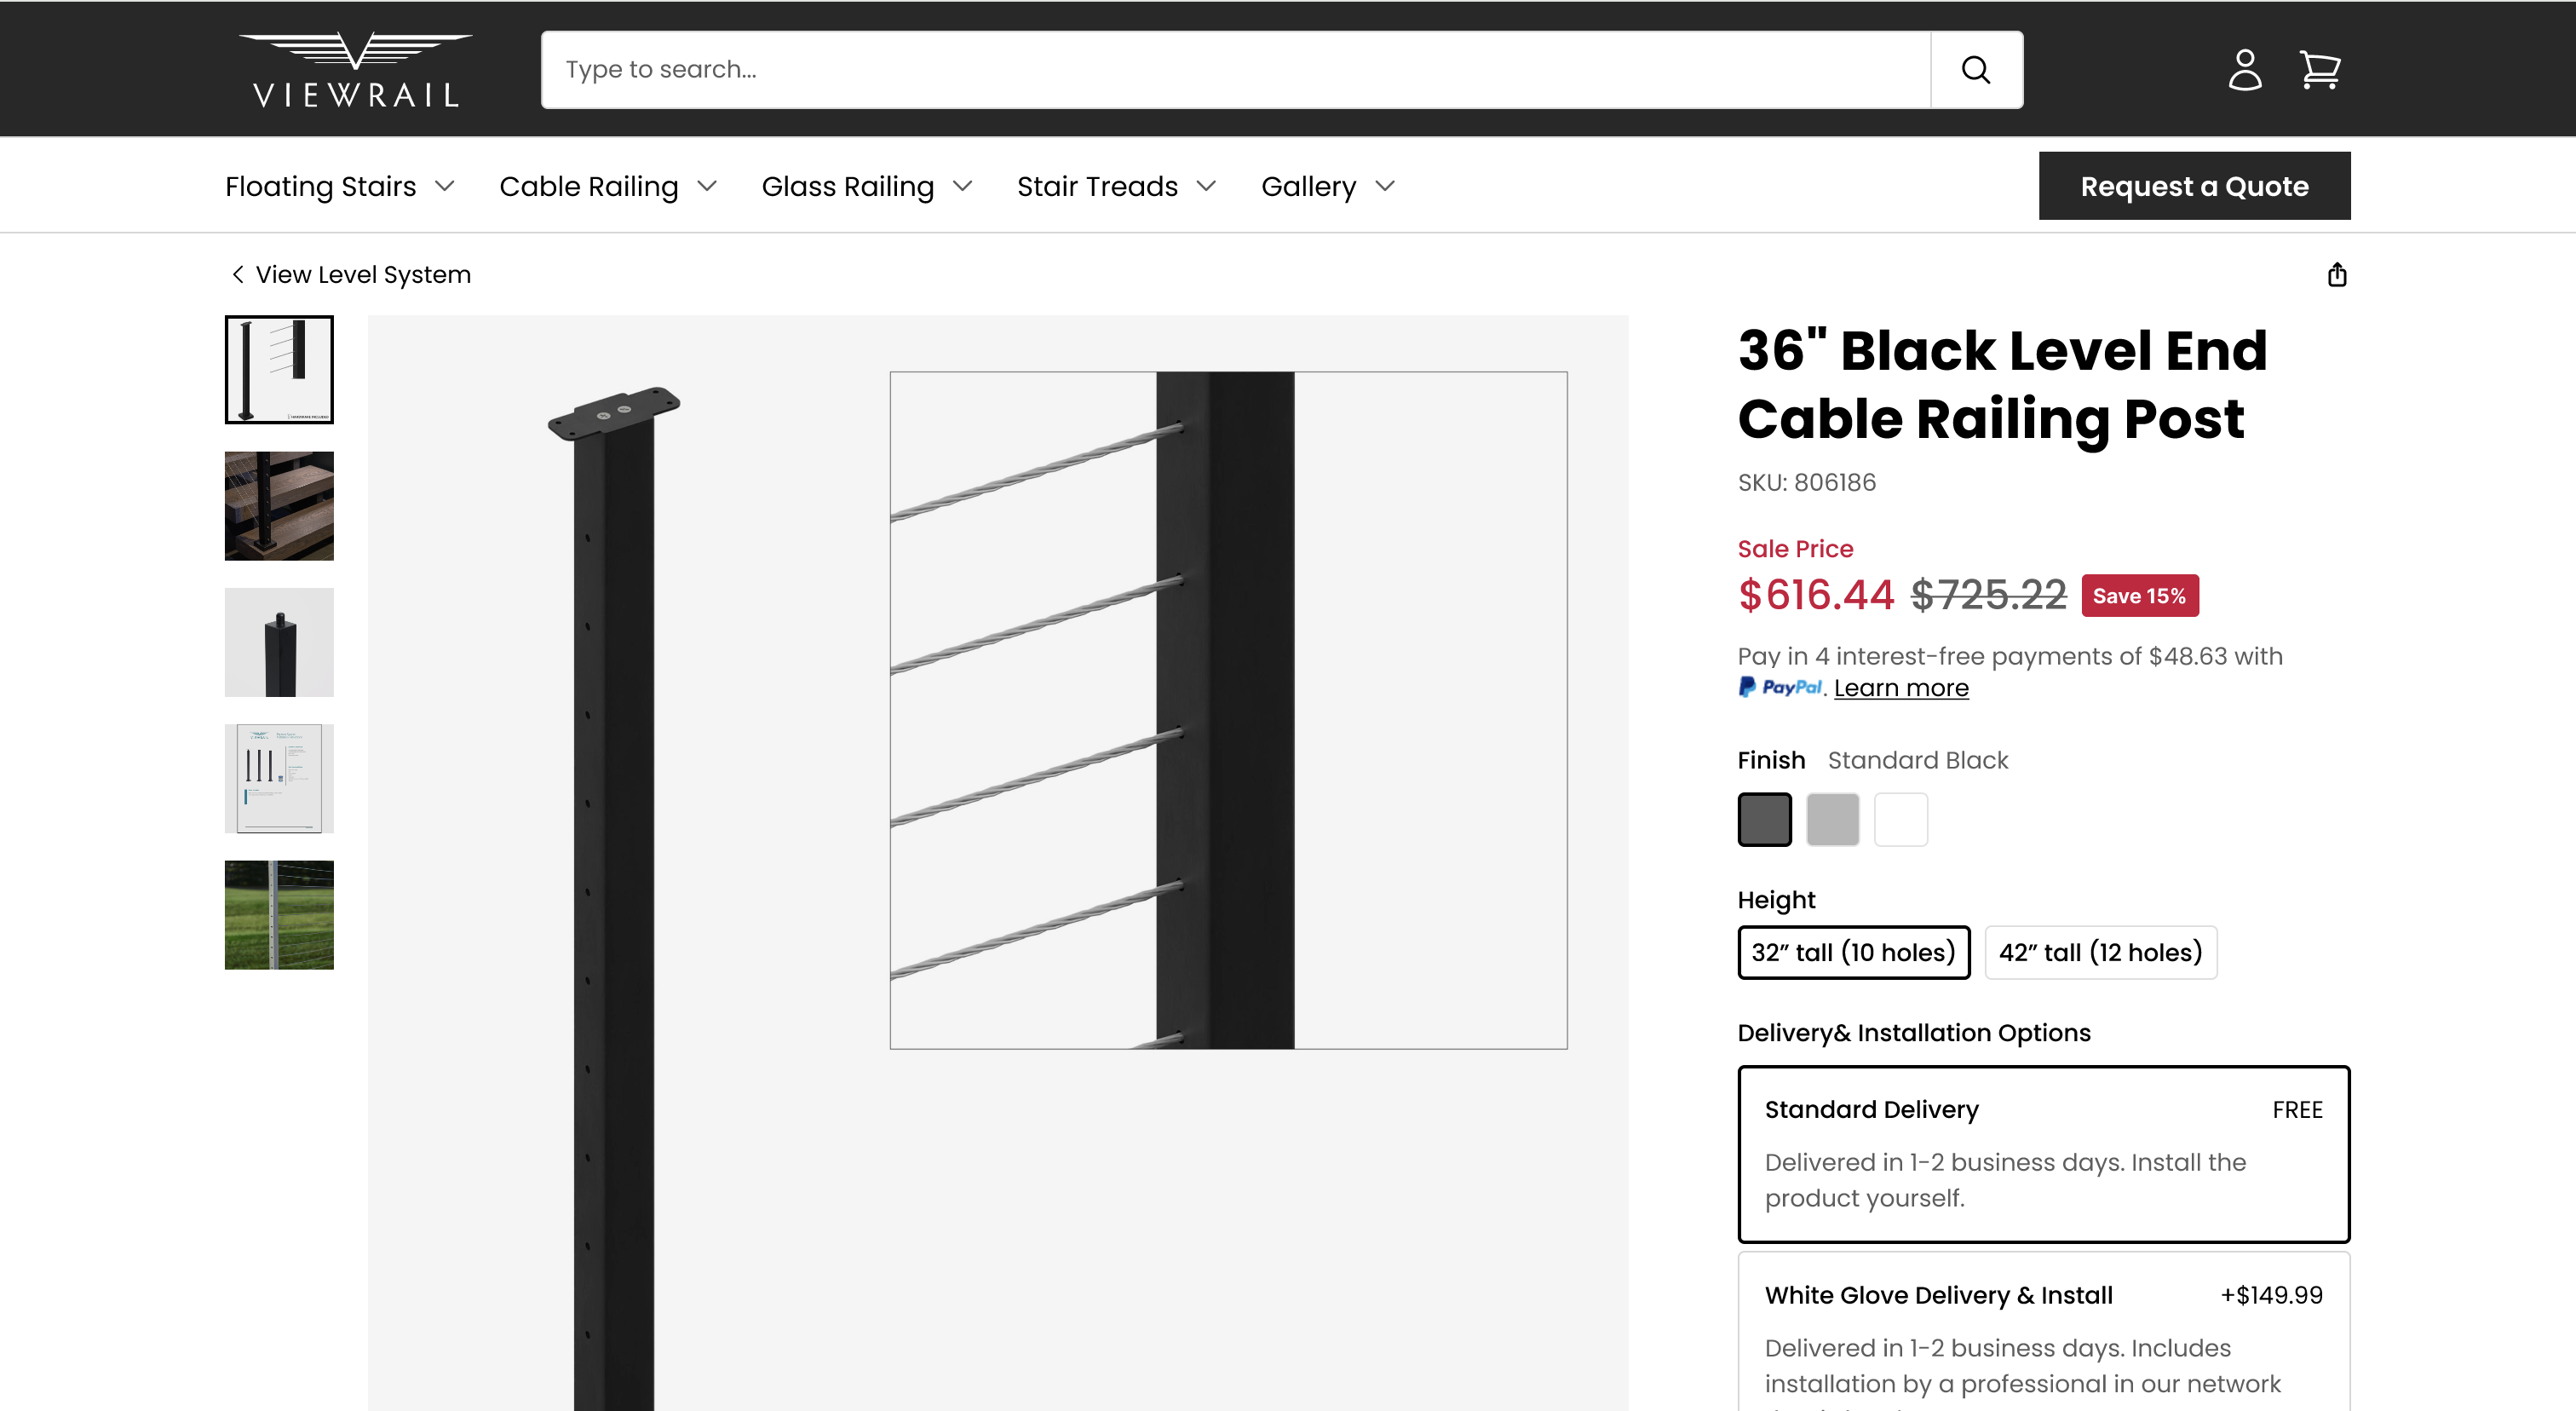Open the search magnifier icon
The width and height of the screenshot is (2576, 1411).
pyautogui.click(x=1975, y=69)
